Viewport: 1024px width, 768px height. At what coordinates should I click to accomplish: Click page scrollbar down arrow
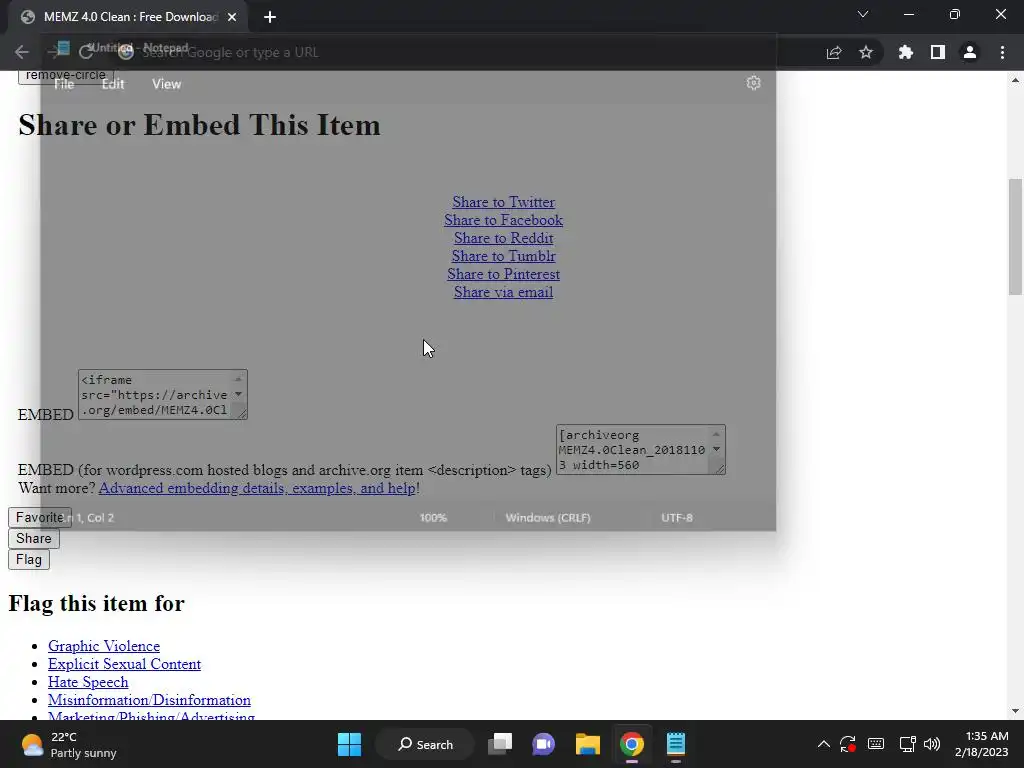pos(1015,711)
